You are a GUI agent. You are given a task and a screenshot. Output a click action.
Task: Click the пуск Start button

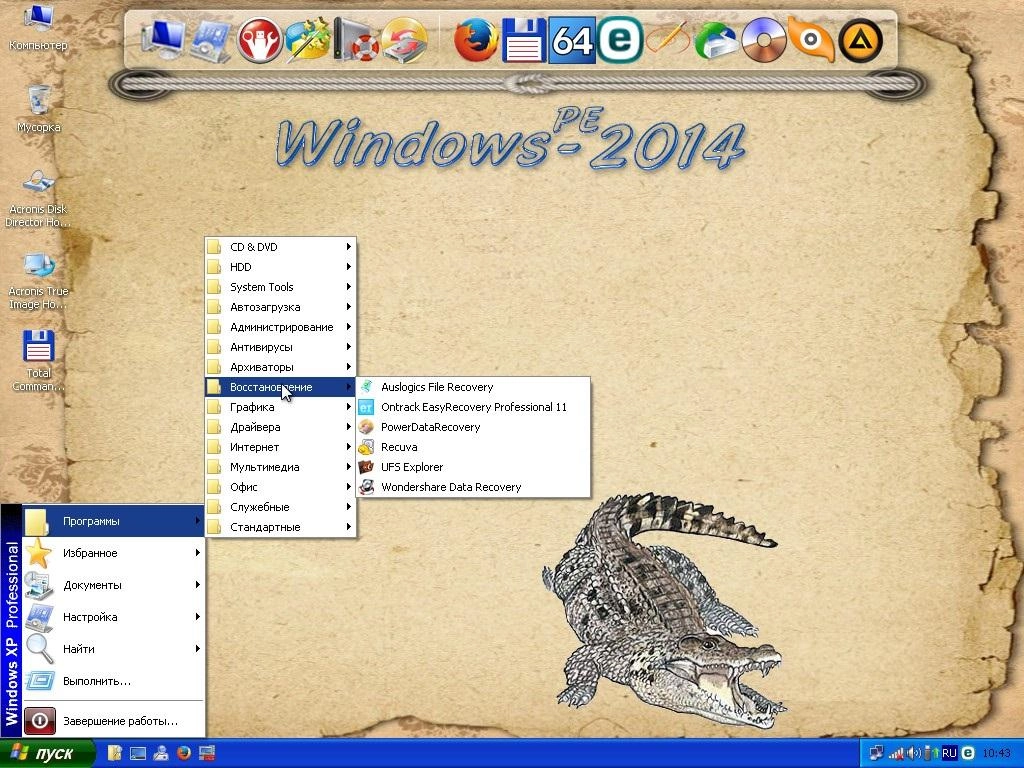pyautogui.click(x=47, y=753)
